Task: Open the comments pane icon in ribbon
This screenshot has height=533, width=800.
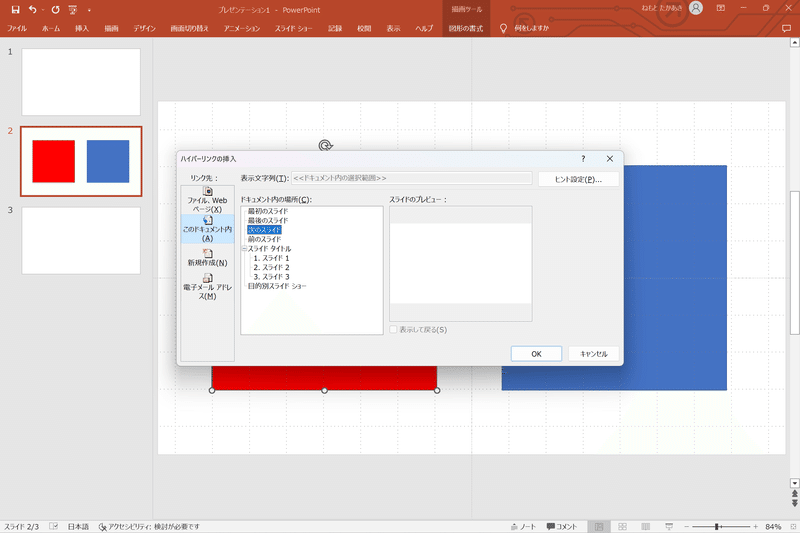Action: [x=786, y=29]
